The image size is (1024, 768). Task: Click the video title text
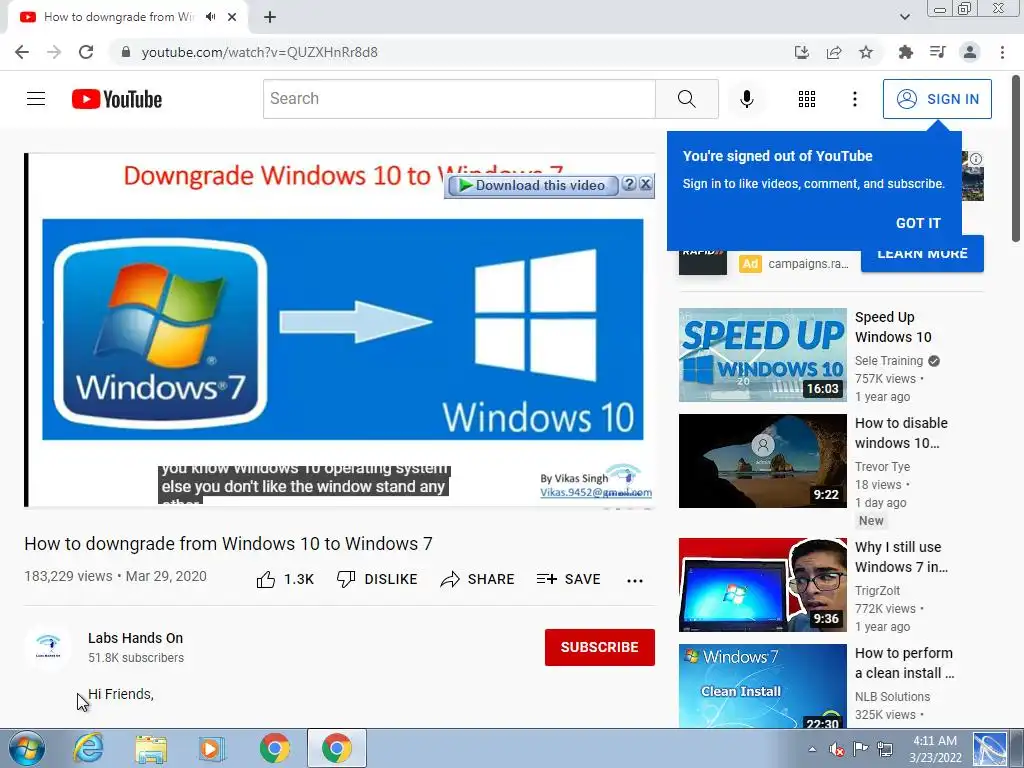(x=228, y=543)
